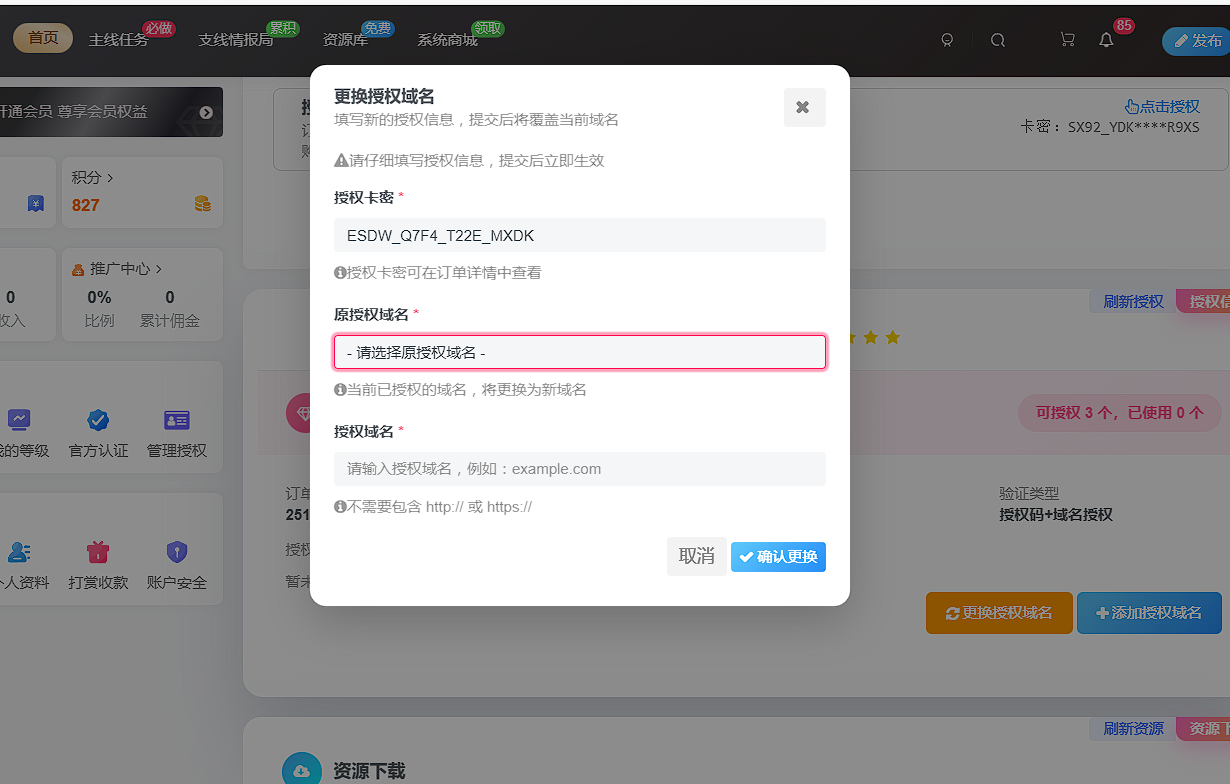Select the 官方认证 verification icon
This screenshot has height=784, width=1230.
[96, 421]
